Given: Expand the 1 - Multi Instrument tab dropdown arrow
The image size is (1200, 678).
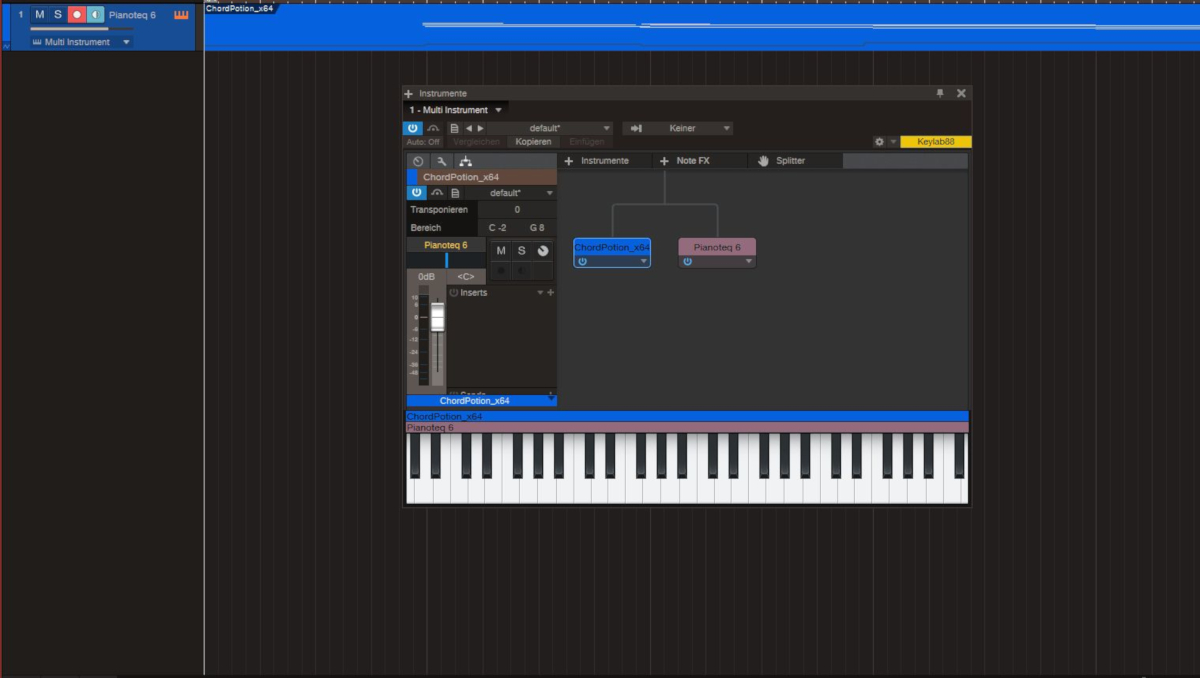Looking at the screenshot, I should [x=498, y=110].
